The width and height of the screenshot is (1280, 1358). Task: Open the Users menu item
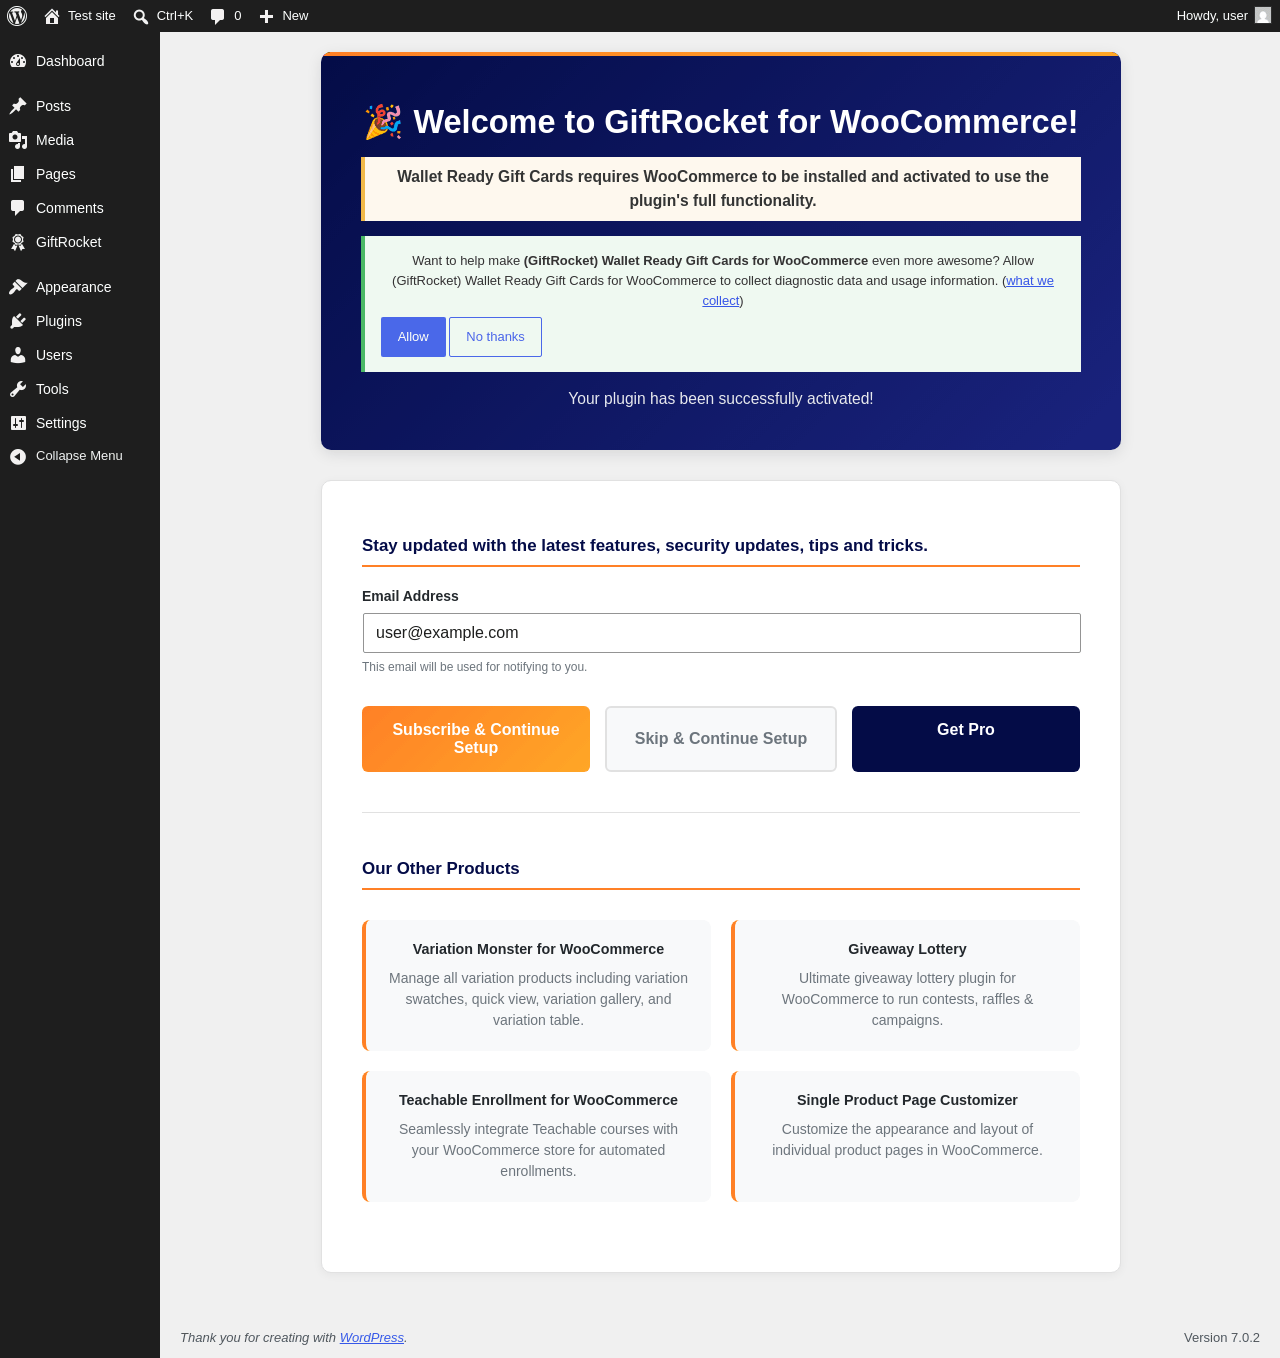80,355
